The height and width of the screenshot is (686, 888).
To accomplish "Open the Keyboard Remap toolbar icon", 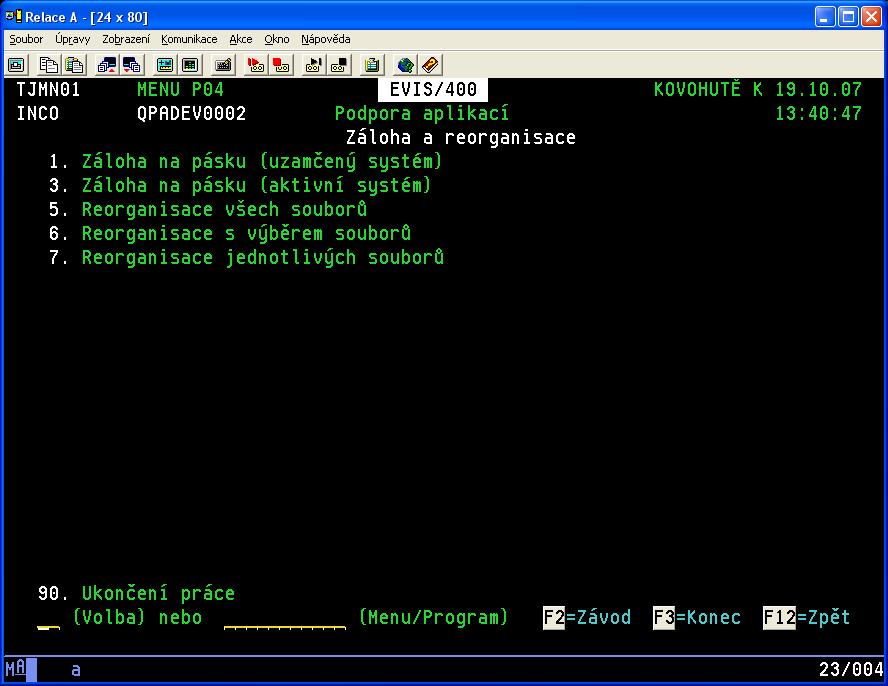I will point(223,65).
